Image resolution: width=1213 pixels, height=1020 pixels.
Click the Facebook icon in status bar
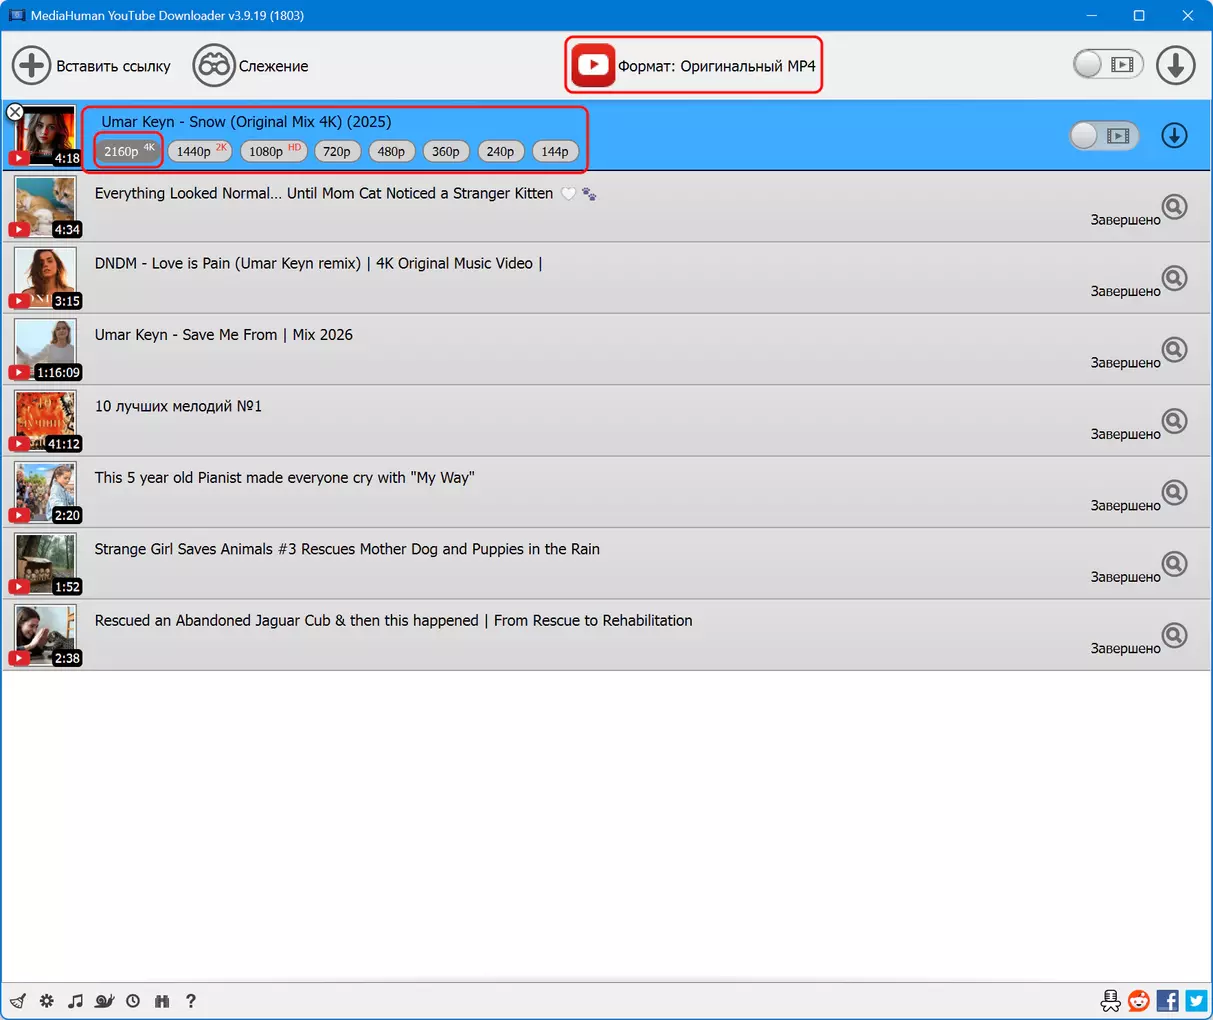pyautogui.click(x=1167, y=1000)
